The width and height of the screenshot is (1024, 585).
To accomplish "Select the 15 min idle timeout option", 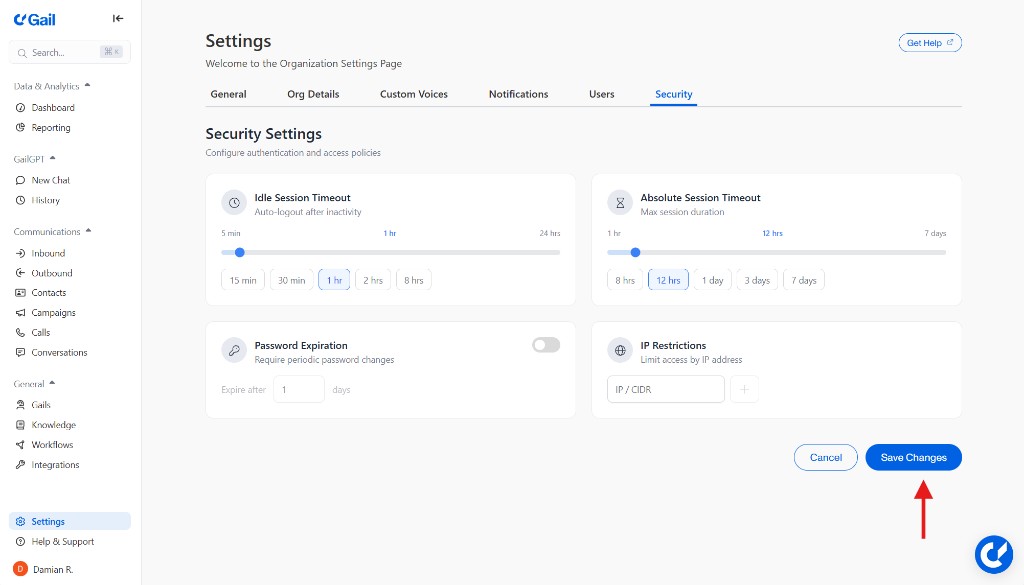I will pos(243,281).
